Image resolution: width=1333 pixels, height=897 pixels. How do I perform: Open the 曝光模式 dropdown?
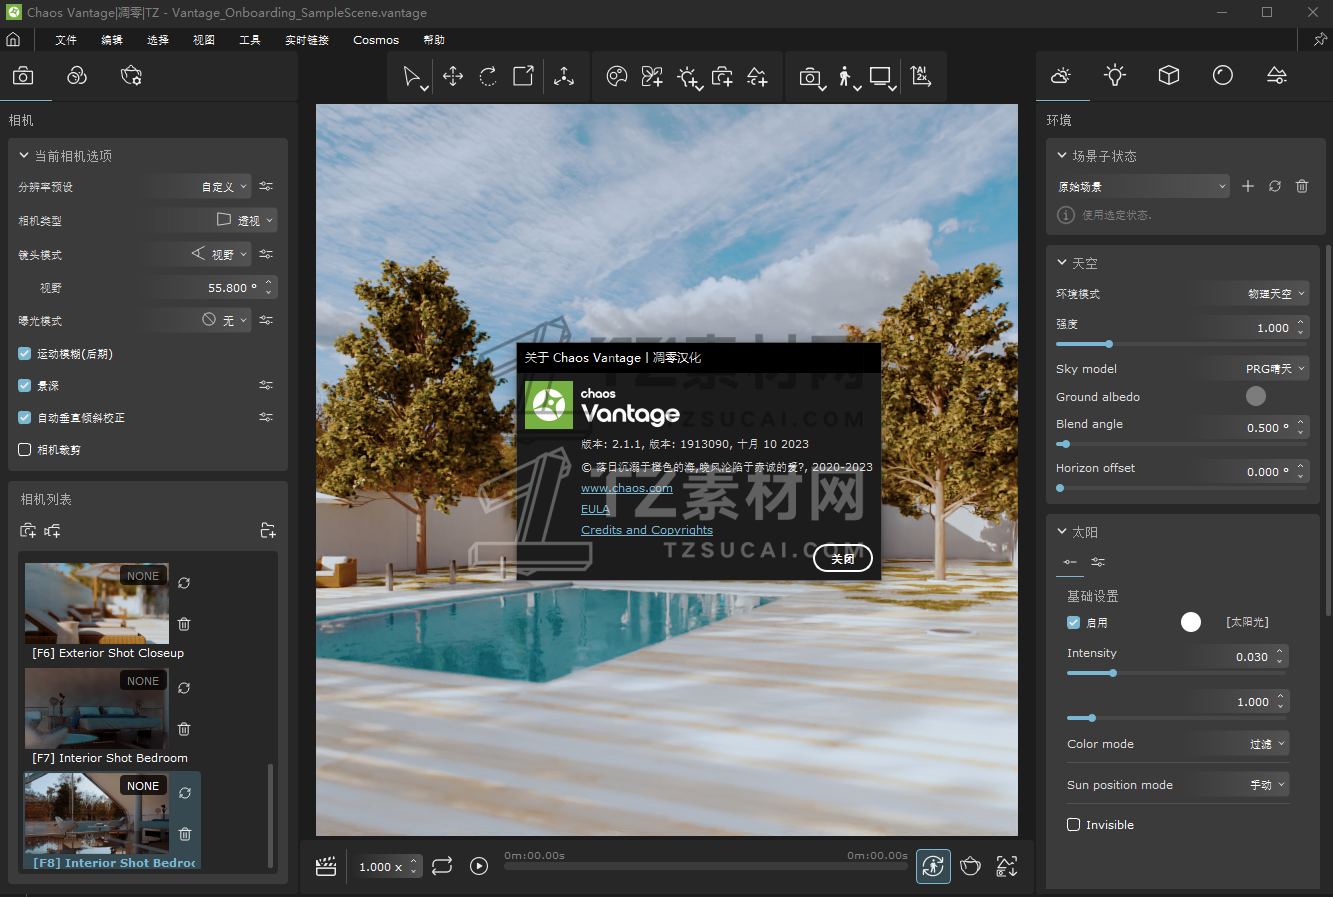pos(197,320)
